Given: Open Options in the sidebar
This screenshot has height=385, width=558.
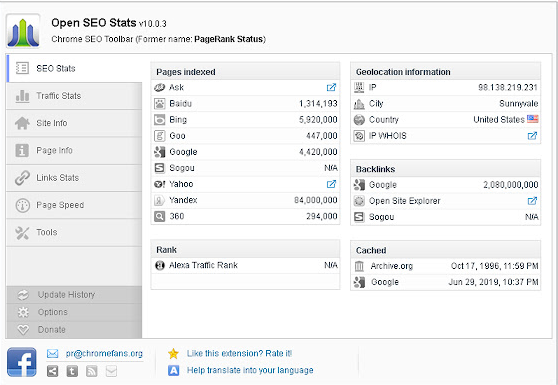Looking at the screenshot, I should (x=74, y=312).
